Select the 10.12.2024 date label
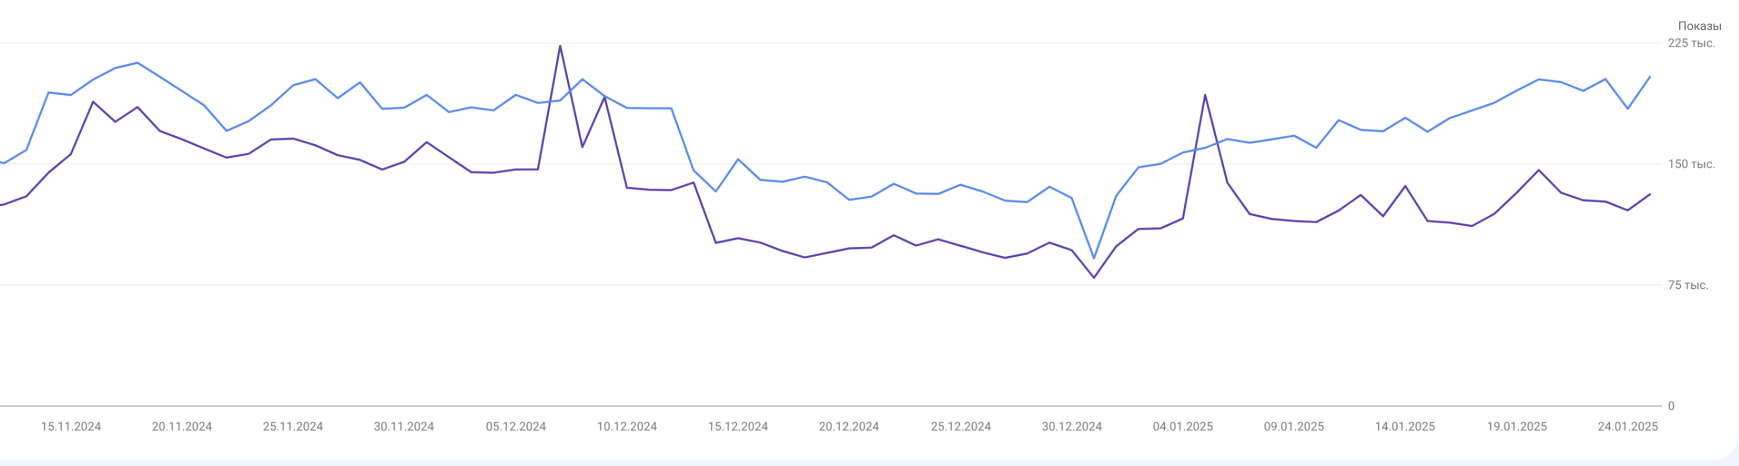 (x=627, y=426)
